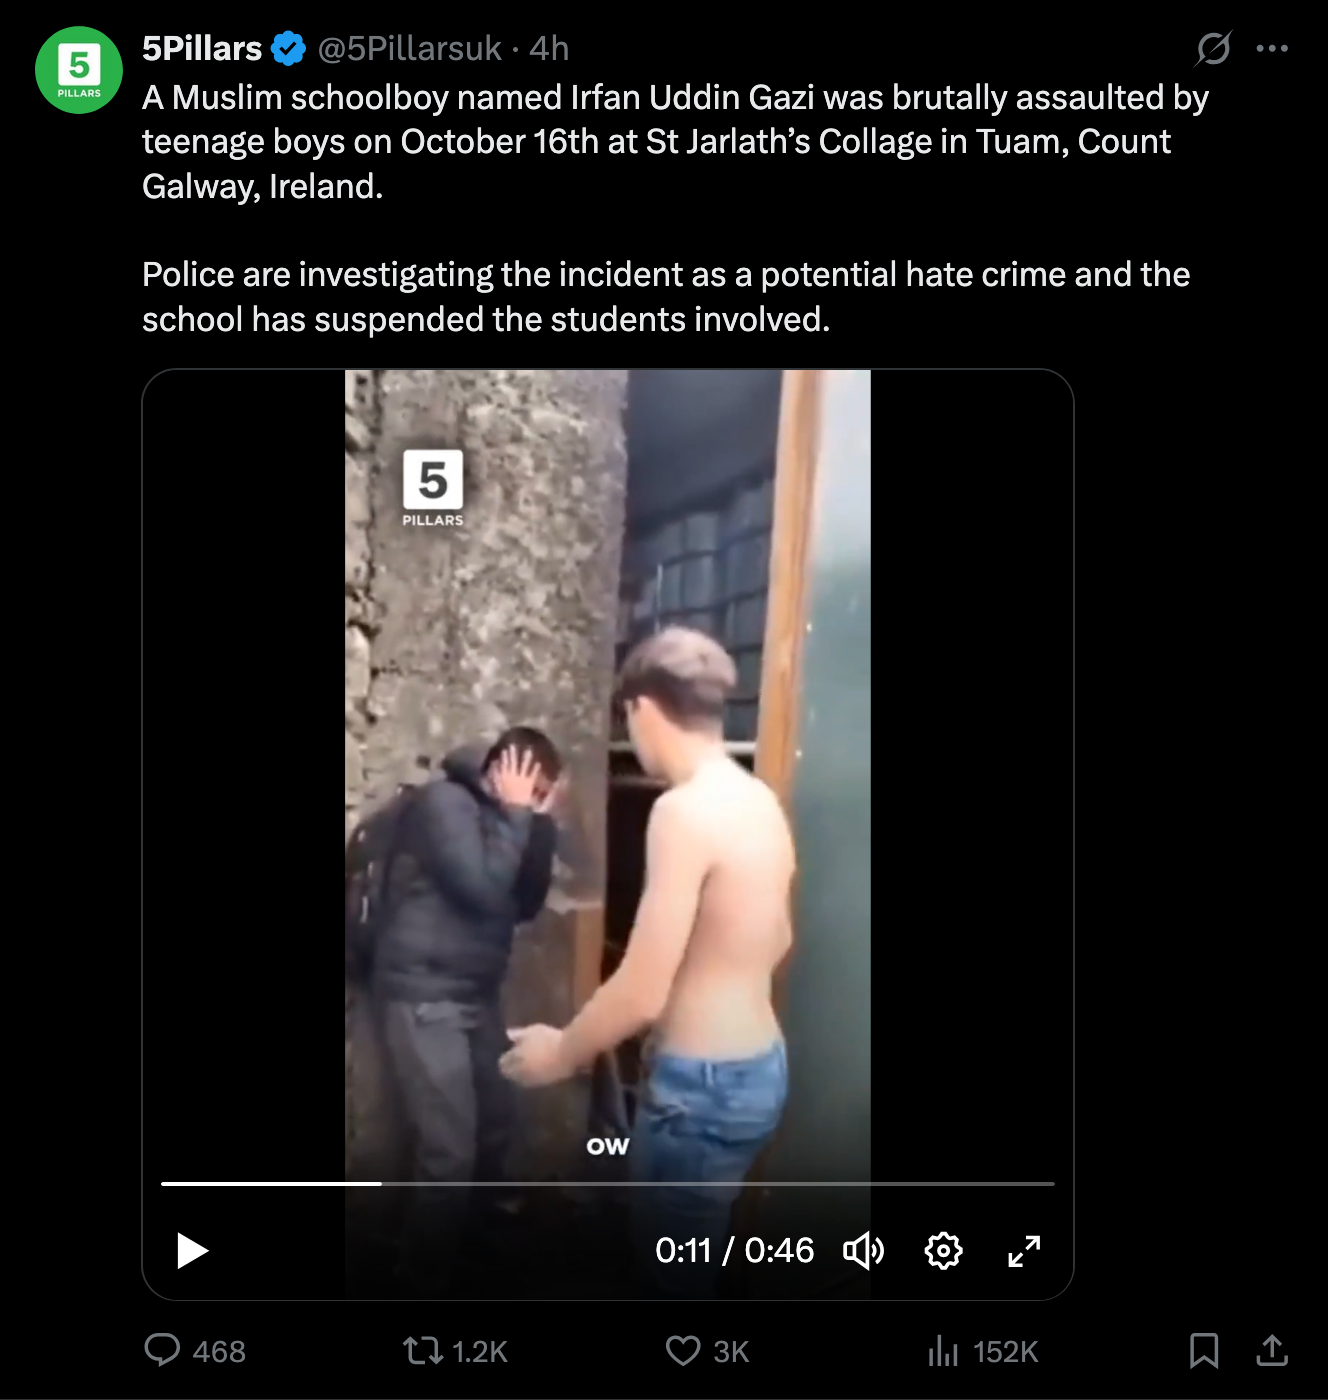Open video settings gear menu
Screen dimensions: 1328x1400
click(943, 1250)
